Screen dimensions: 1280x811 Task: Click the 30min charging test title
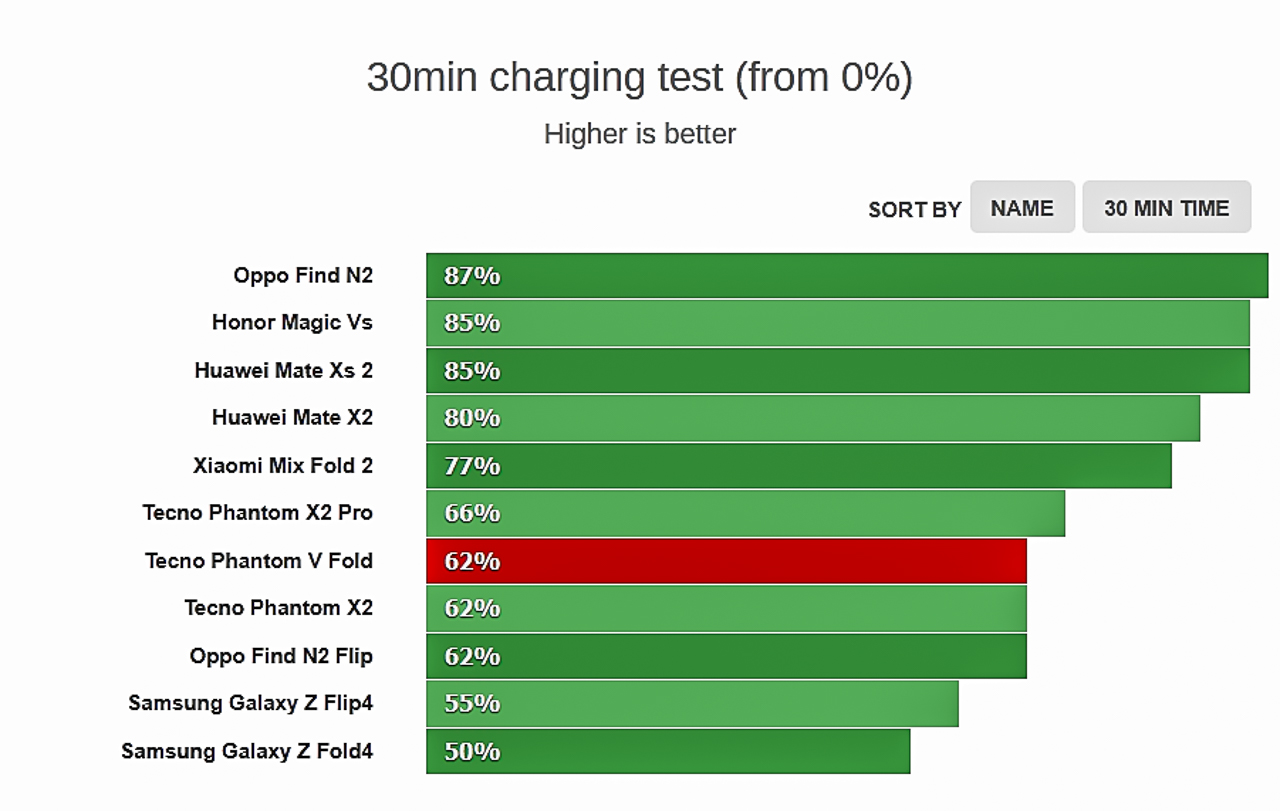coord(640,77)
